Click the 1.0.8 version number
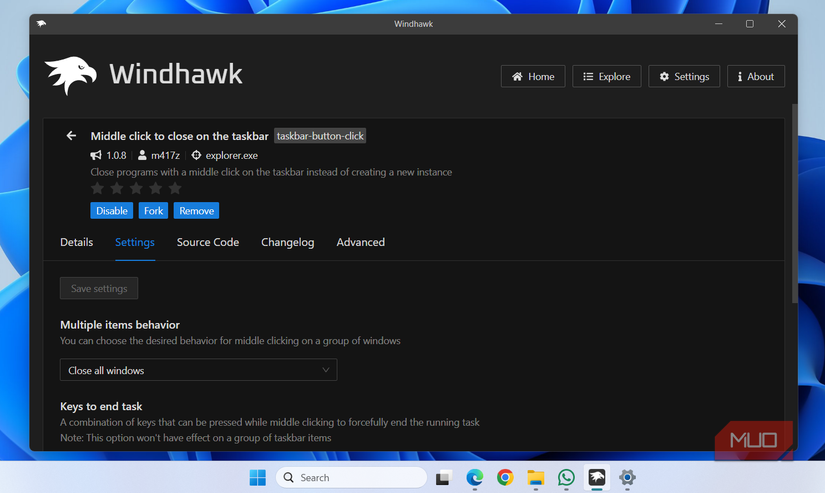The width and height of the screenshot is (825, 493). pyautogui.click(x=116, y=155)
